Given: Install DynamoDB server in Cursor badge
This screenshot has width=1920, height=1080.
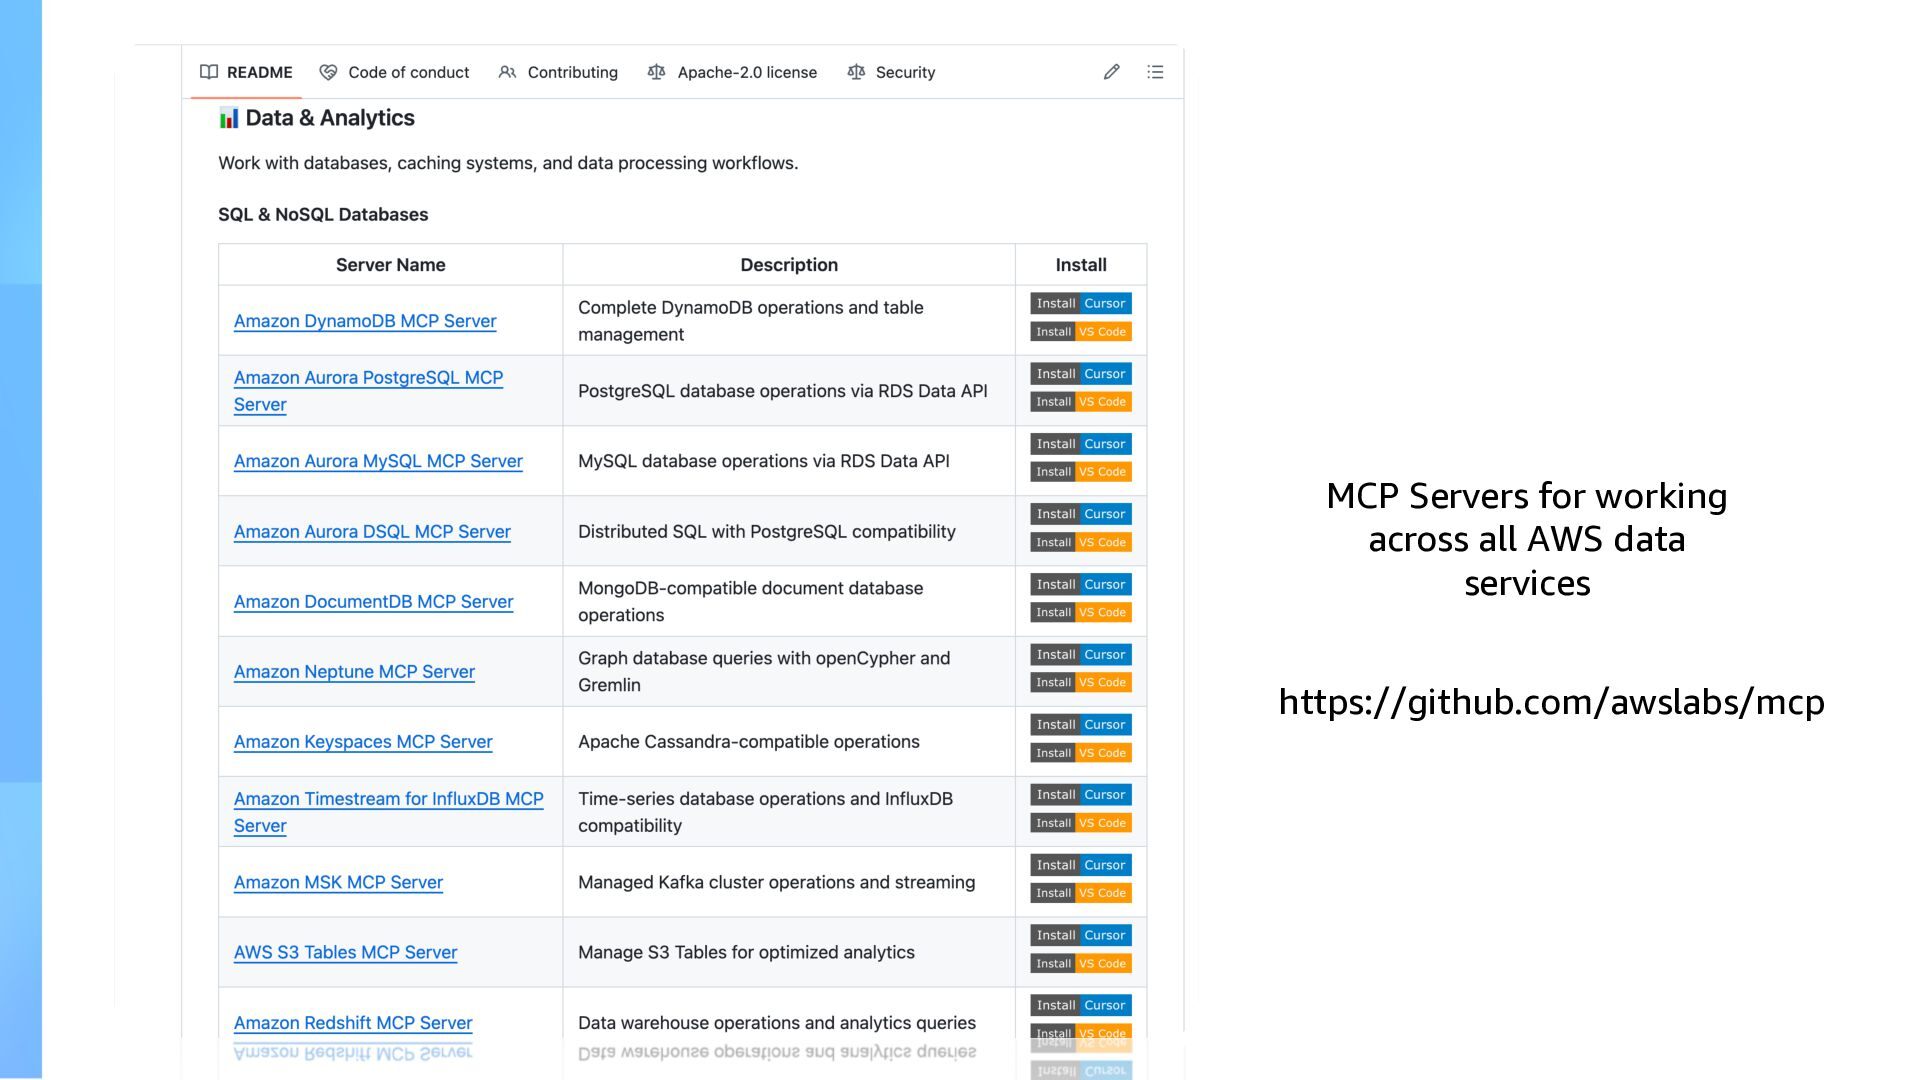Looking at the screenshot, I should tap(1081, 303).
